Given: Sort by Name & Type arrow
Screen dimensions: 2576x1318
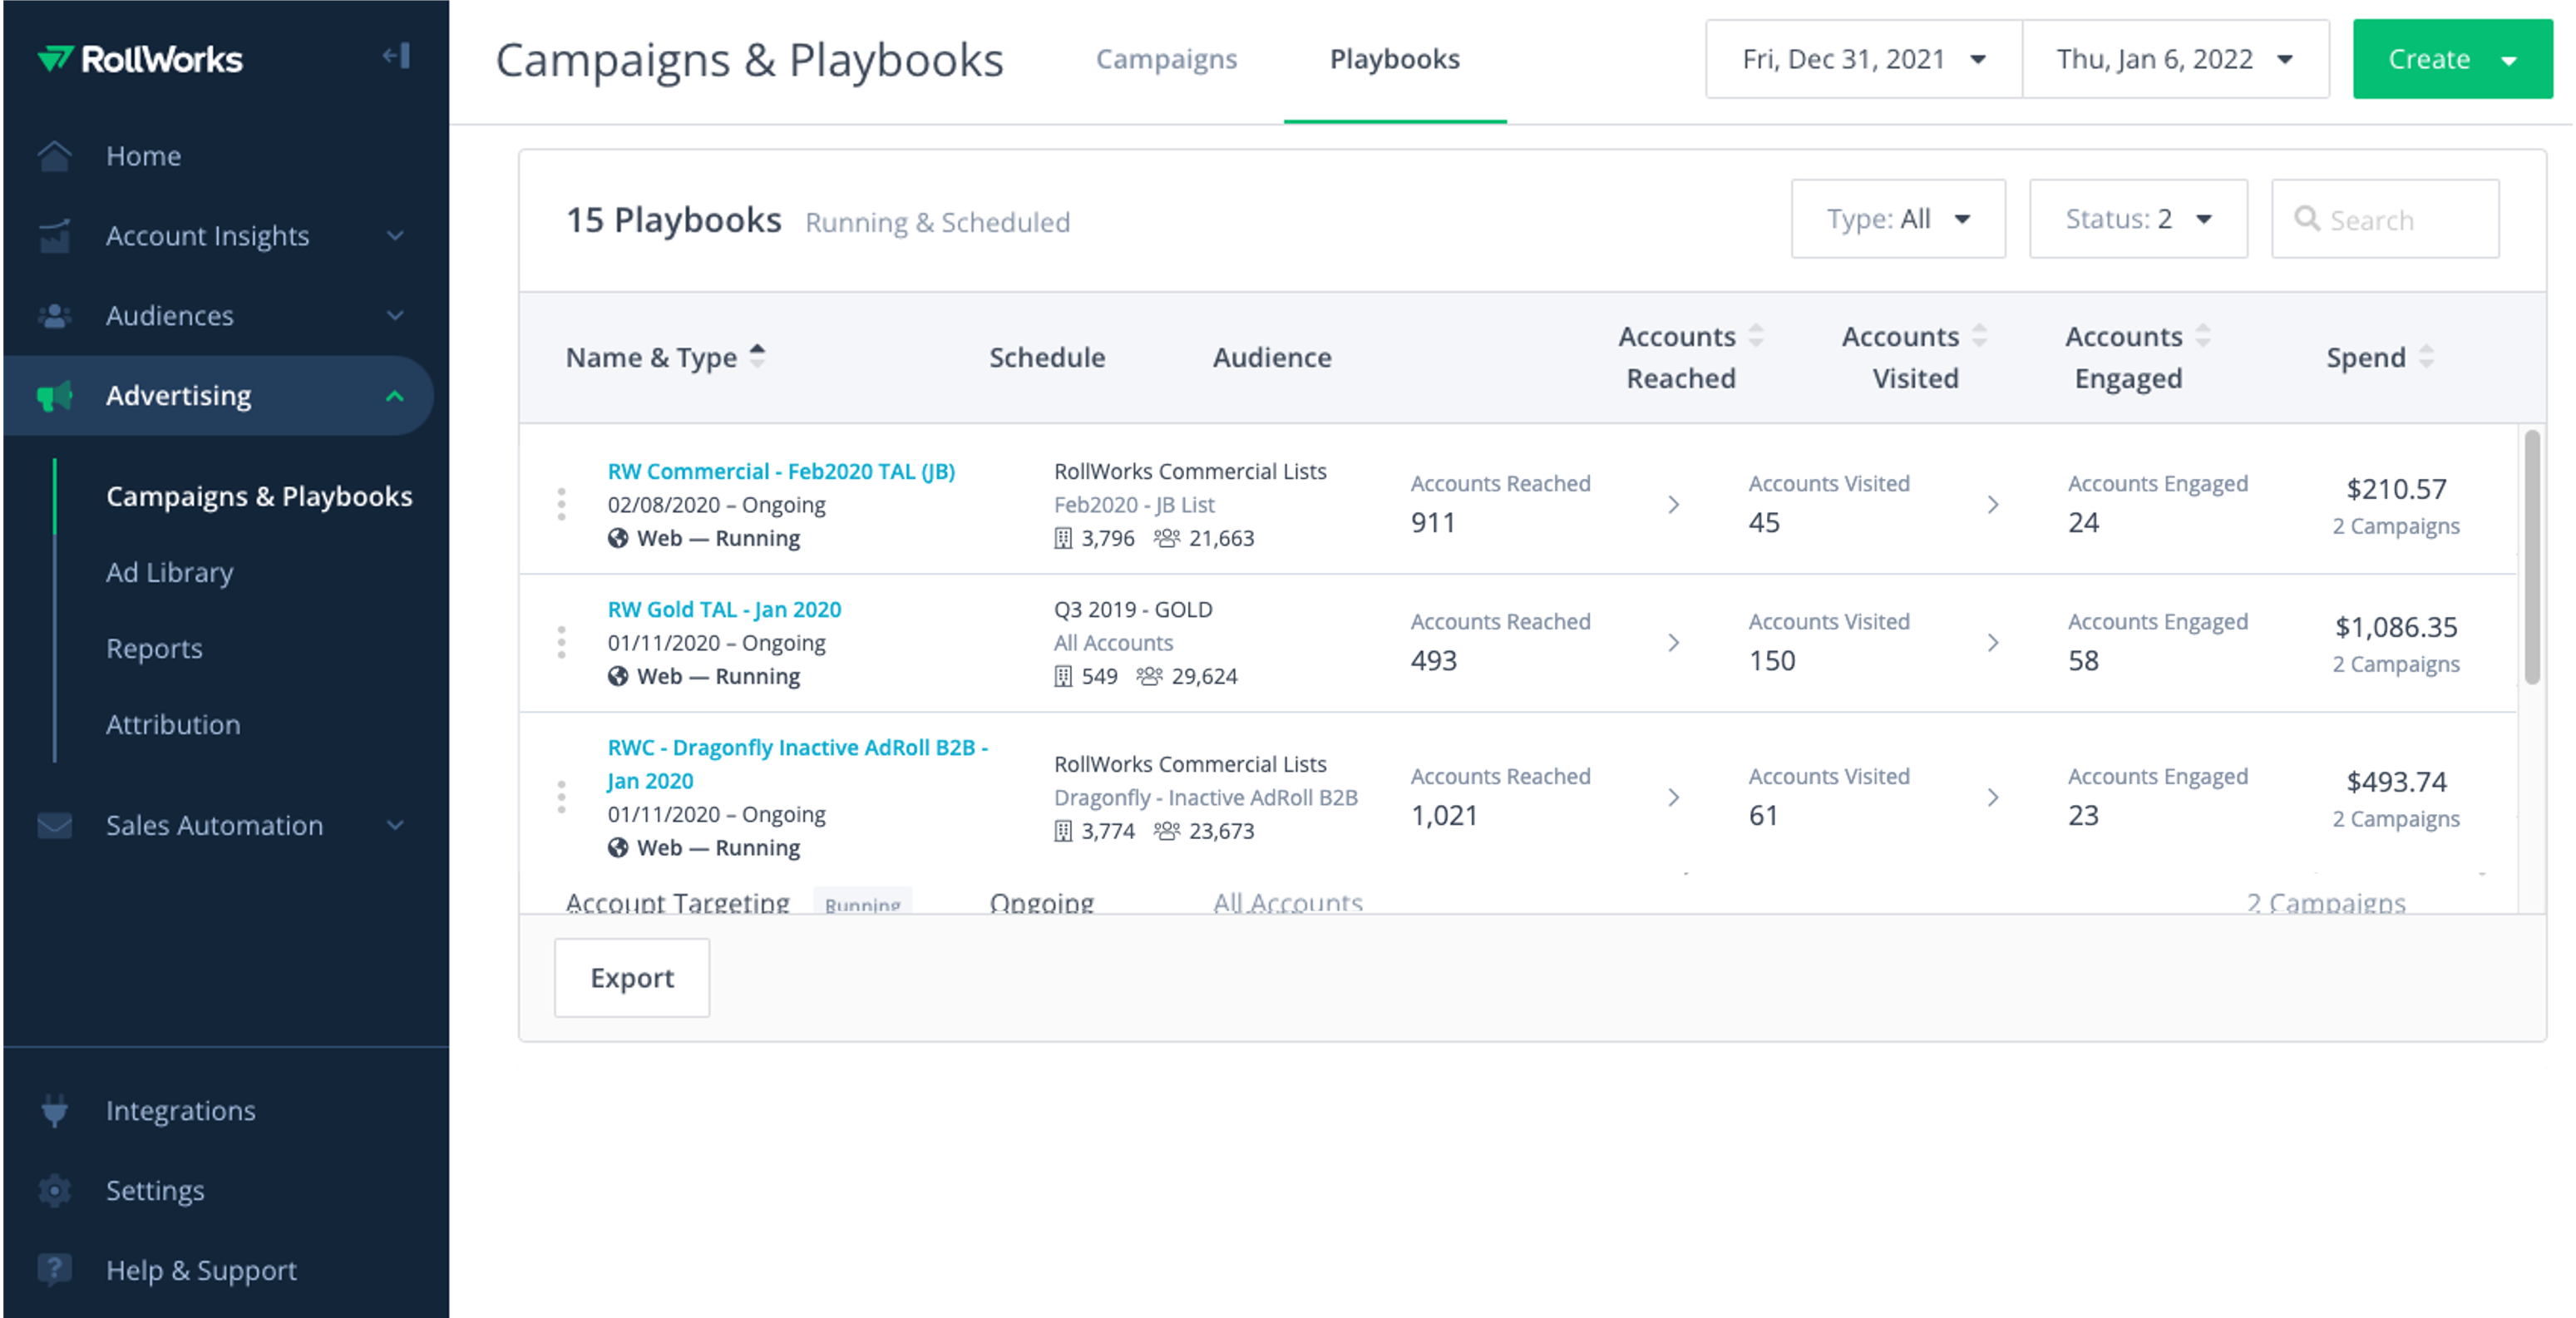Looking at the screenshot, I should (x=757, y=356).
